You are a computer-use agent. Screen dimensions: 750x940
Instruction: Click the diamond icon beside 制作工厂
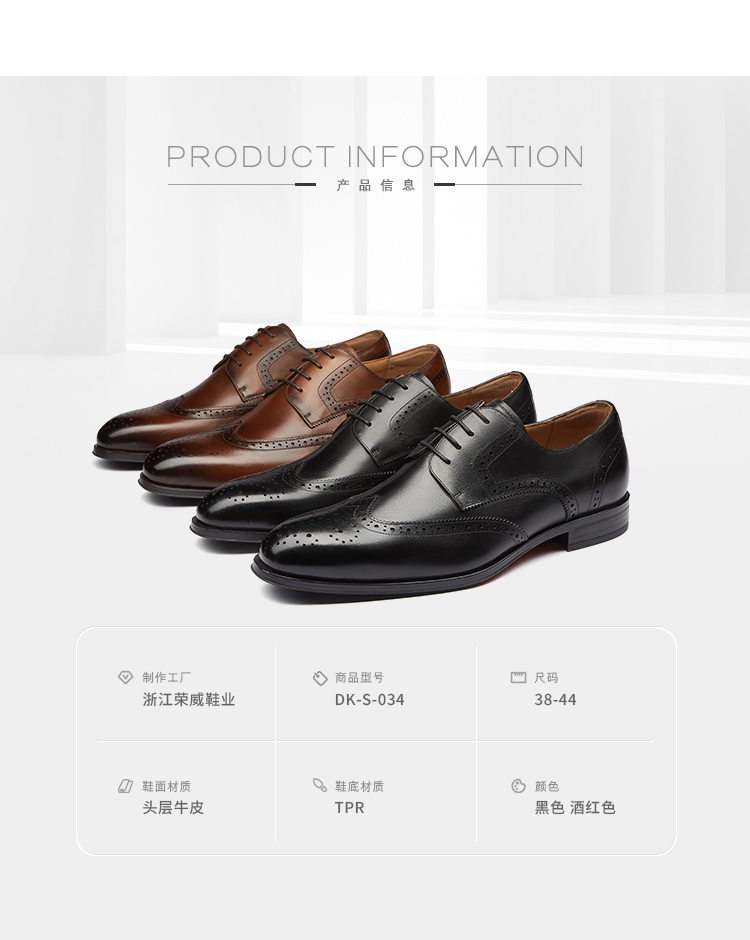pyautogui.click(x=125, y=677)
